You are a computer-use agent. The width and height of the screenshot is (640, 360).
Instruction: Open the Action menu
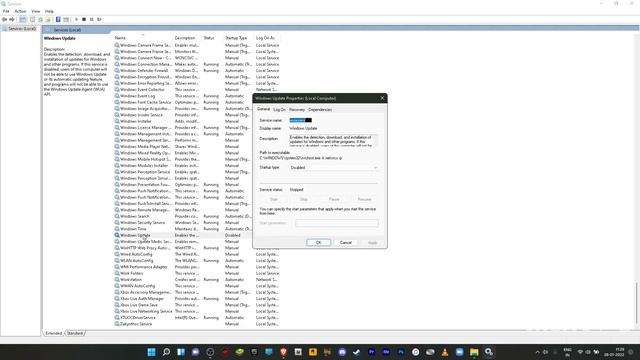pos(20,11)
